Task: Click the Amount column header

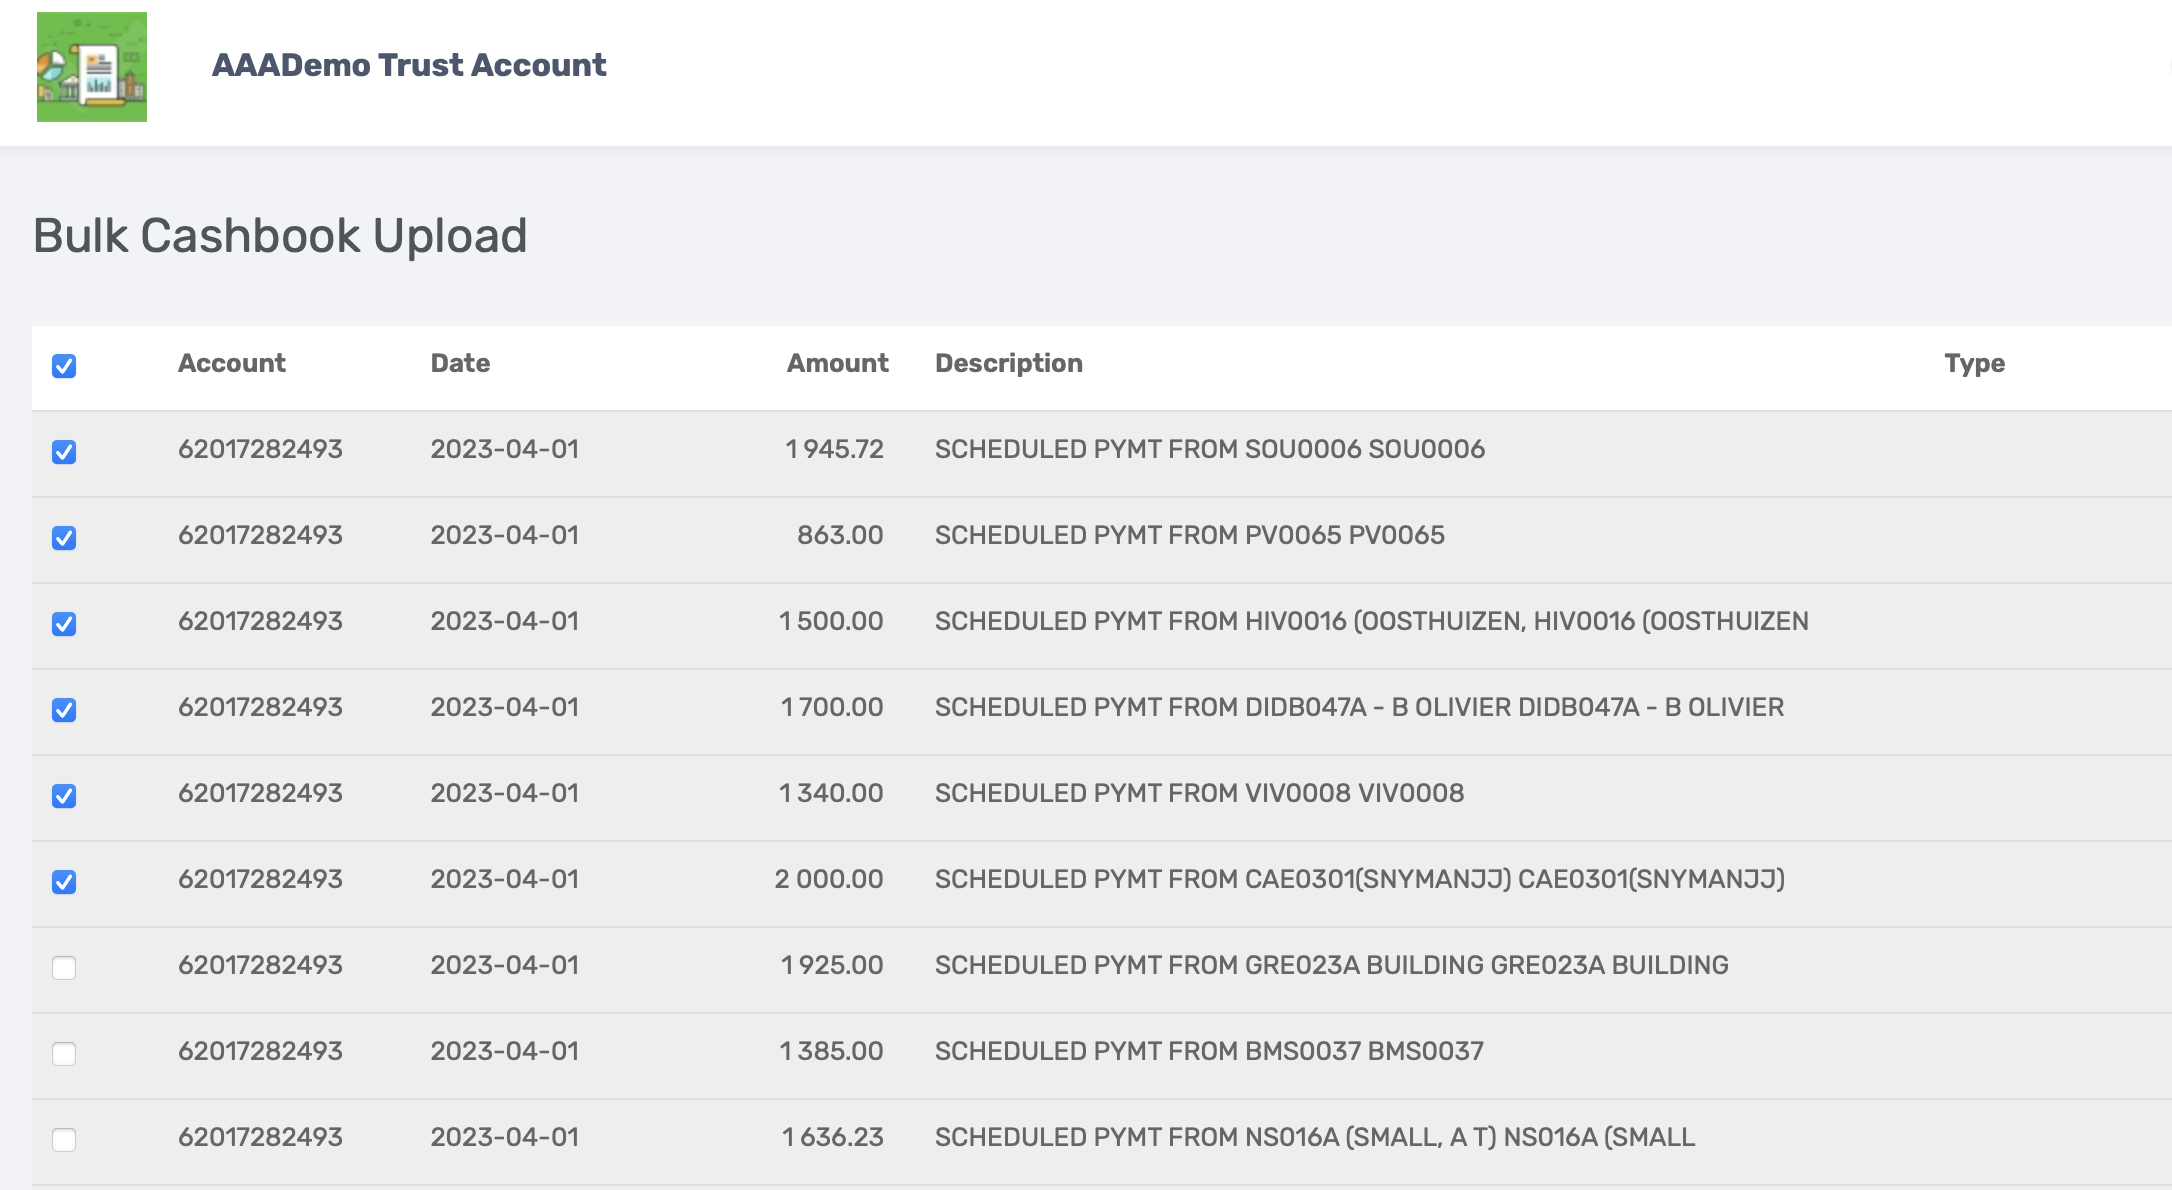Action: (837, 363)
